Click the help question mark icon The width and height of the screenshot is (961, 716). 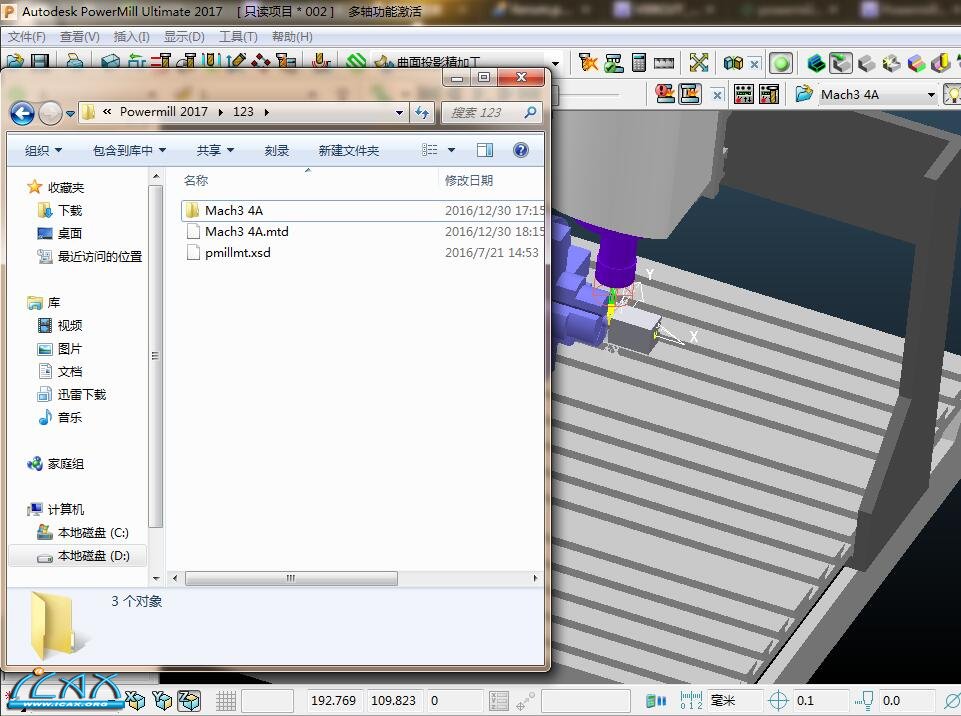pyautogui.click(x=520, y=150)
